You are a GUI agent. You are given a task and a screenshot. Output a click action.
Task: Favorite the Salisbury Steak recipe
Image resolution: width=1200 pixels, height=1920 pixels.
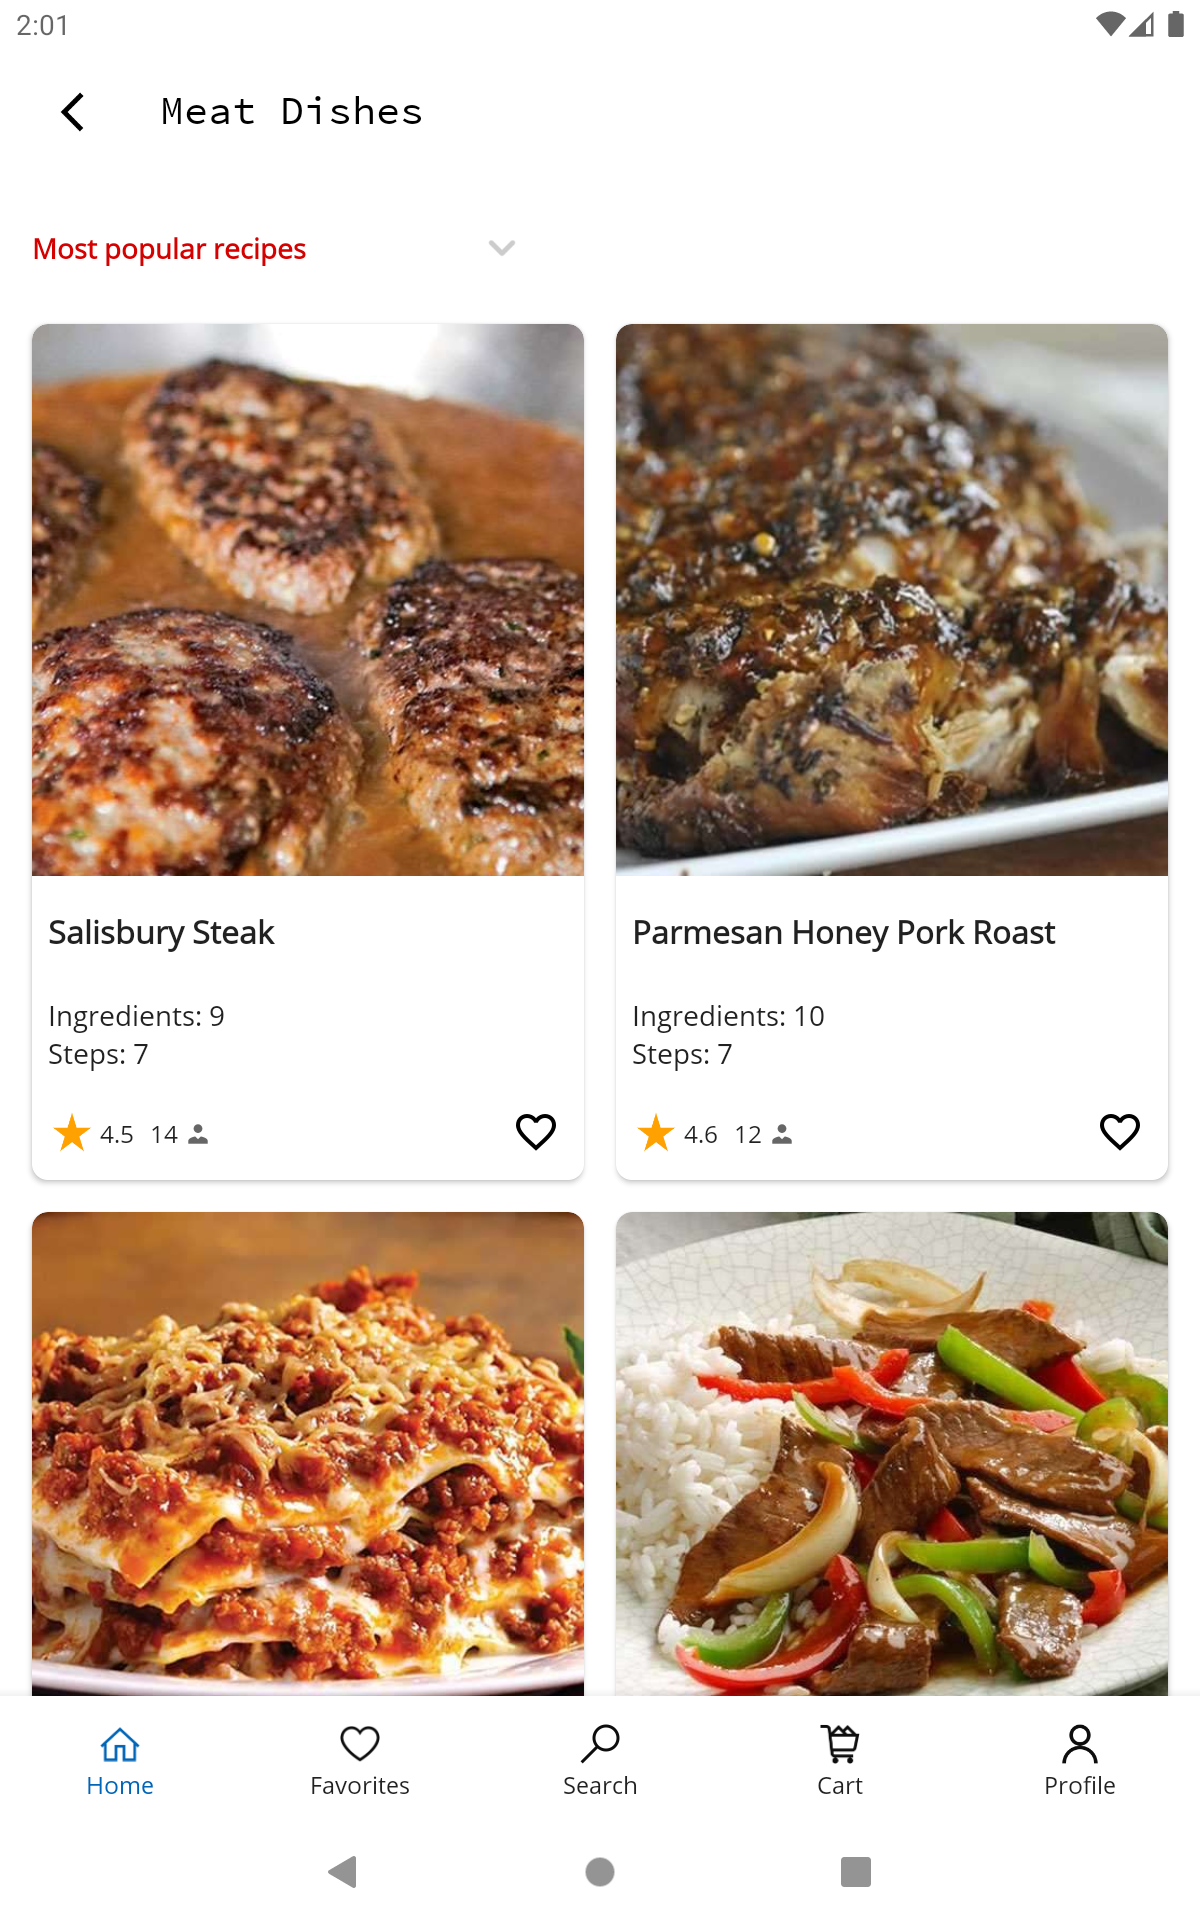[535, 1132]
